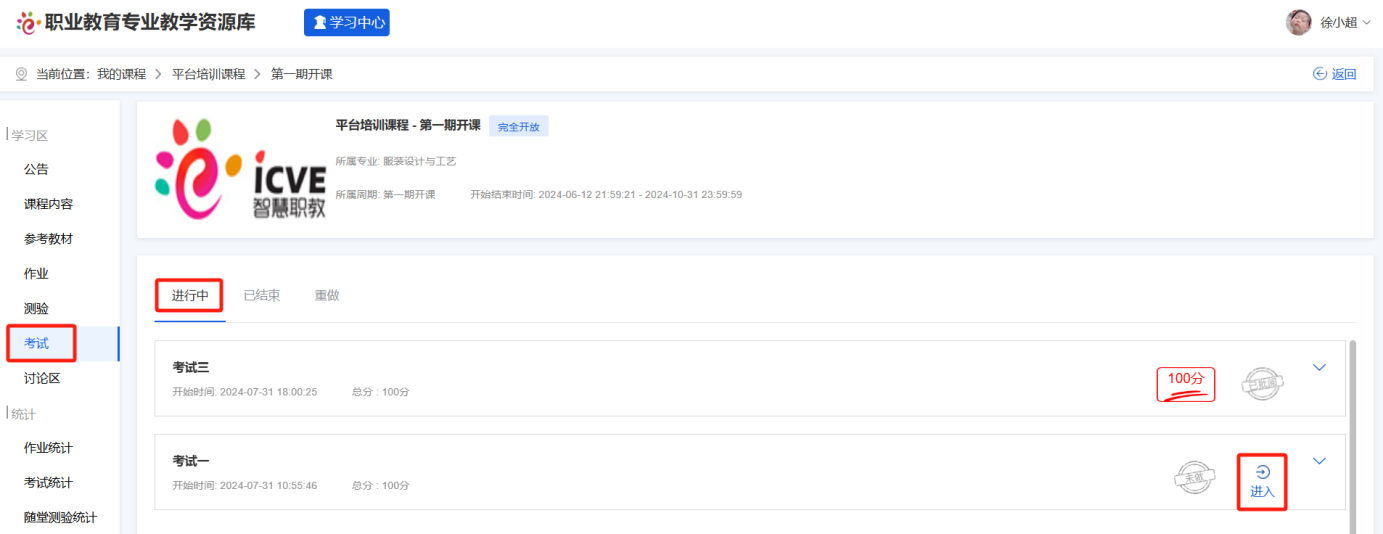Click the ICVE 智慧职教 course thumbnail

click(241, 170)
